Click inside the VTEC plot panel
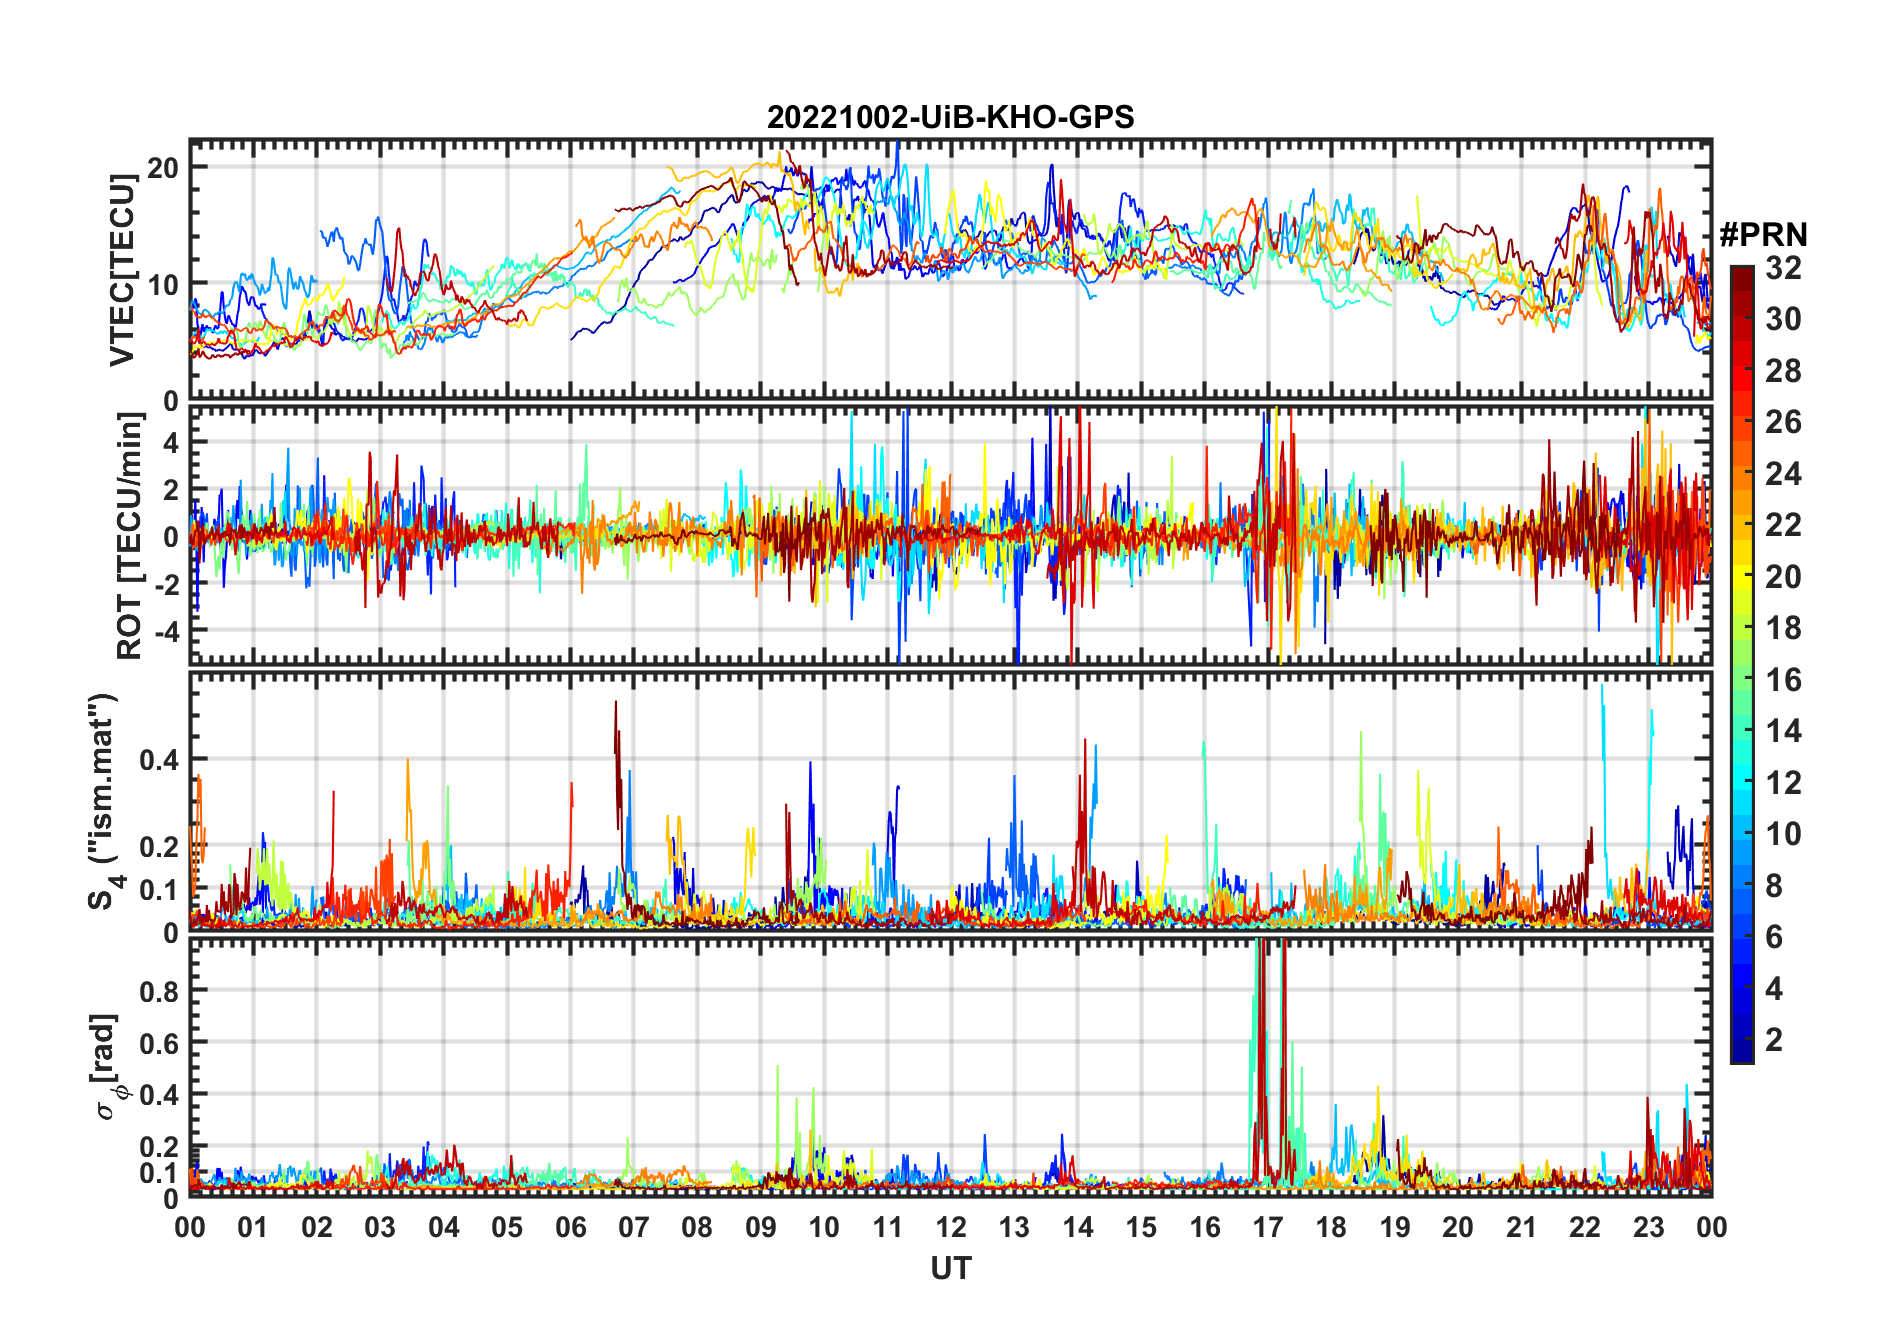This screenshot has width=1902, height=1330. click(x=950, y=270)
